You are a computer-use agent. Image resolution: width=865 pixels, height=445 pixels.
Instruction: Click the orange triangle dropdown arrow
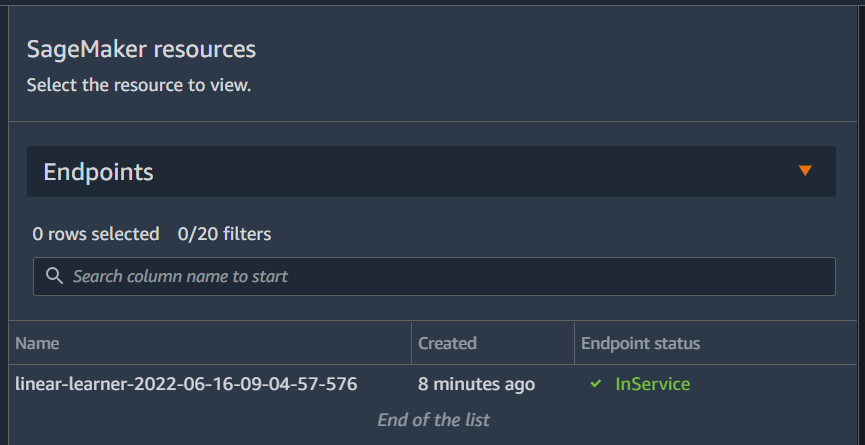pos(805,170)
